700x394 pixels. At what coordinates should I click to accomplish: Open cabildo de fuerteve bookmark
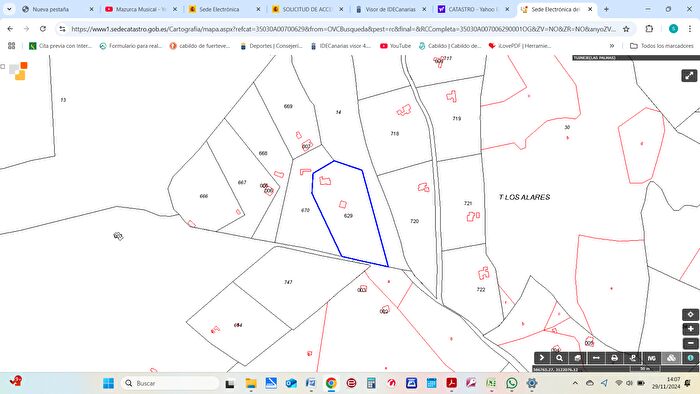[x=200, y=46]
